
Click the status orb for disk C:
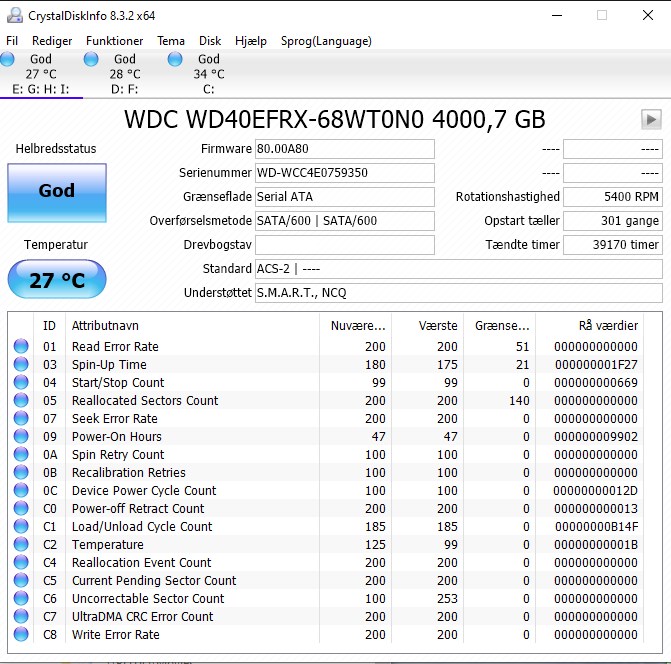(x=175, y=59)
